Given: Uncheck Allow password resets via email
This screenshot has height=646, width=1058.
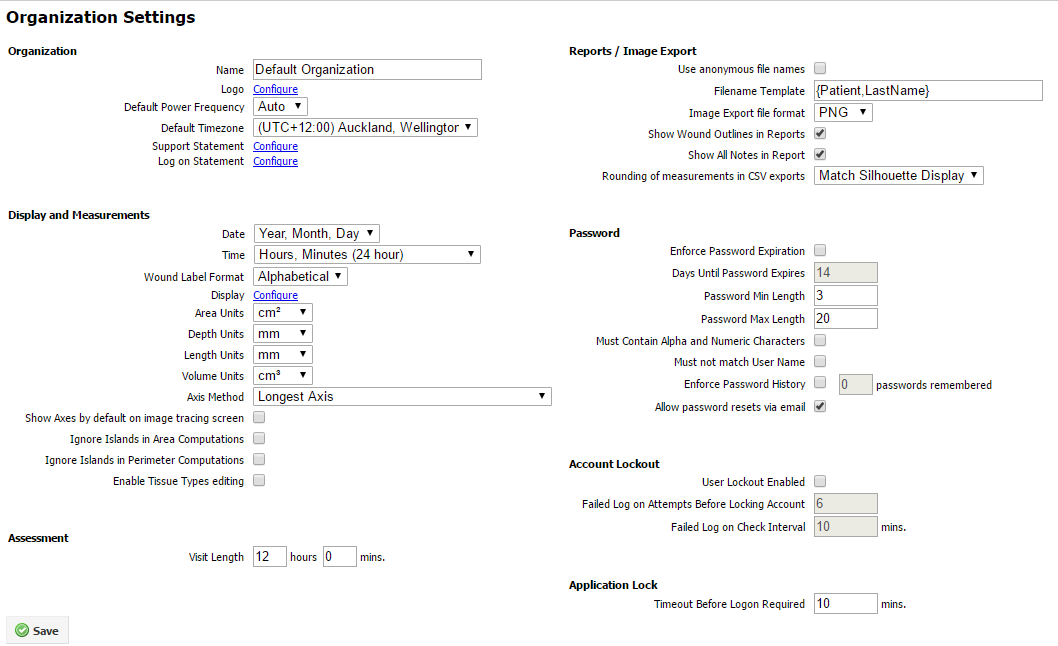Looking at the screenshot, I should coord(820,406).
